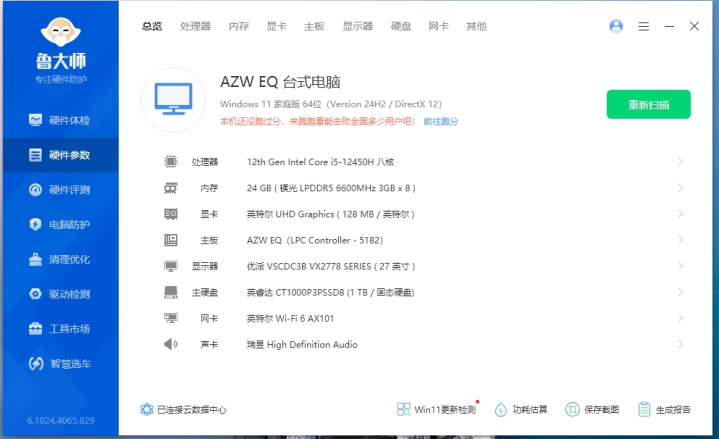The width and height of the screenshot is (719, 439).
Task: Switch to the 处理器 tab
Action: [195, 26]
